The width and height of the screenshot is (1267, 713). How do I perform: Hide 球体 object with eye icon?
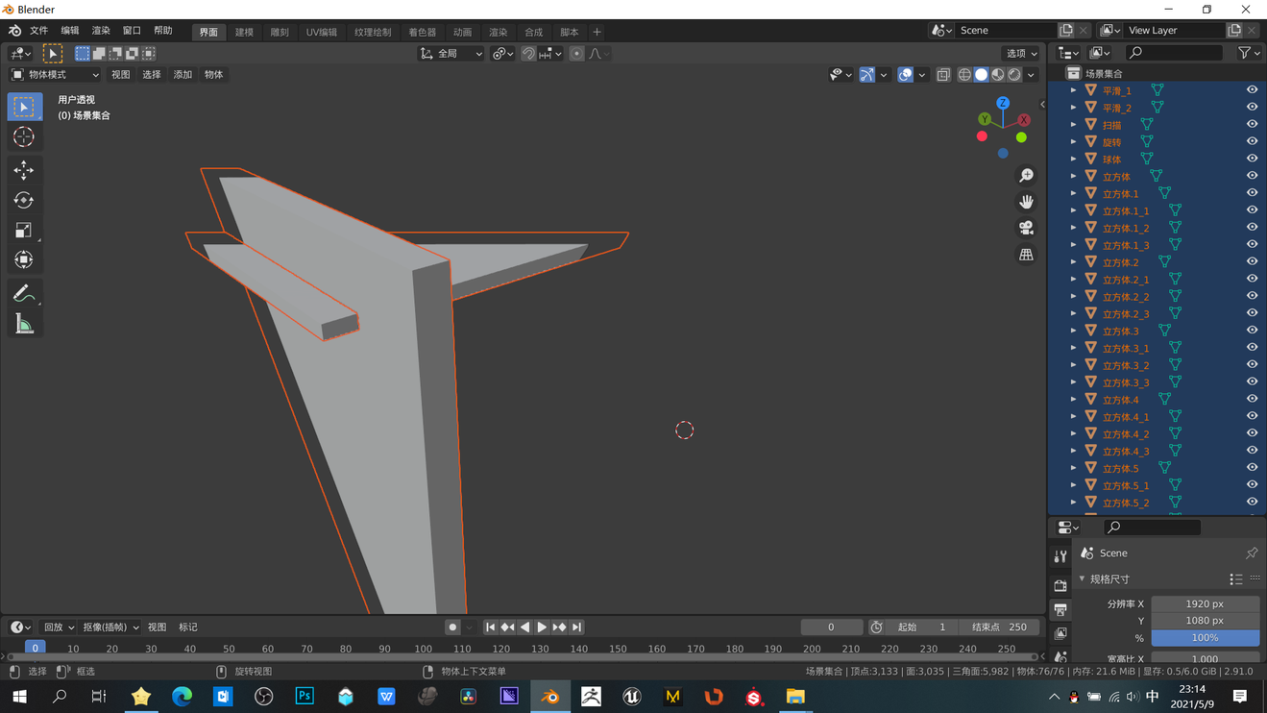(x=1251, y=159)
